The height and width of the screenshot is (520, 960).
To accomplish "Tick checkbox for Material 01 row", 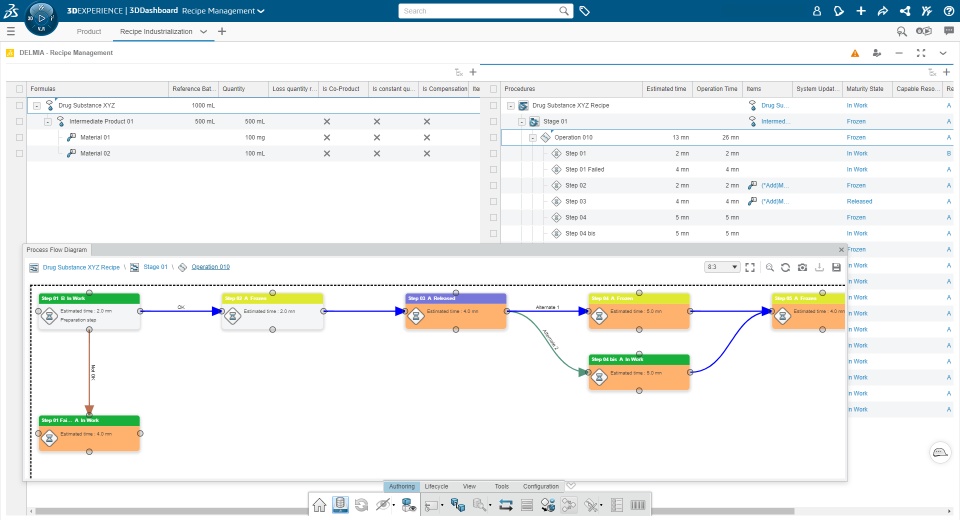I will [20, 137].
